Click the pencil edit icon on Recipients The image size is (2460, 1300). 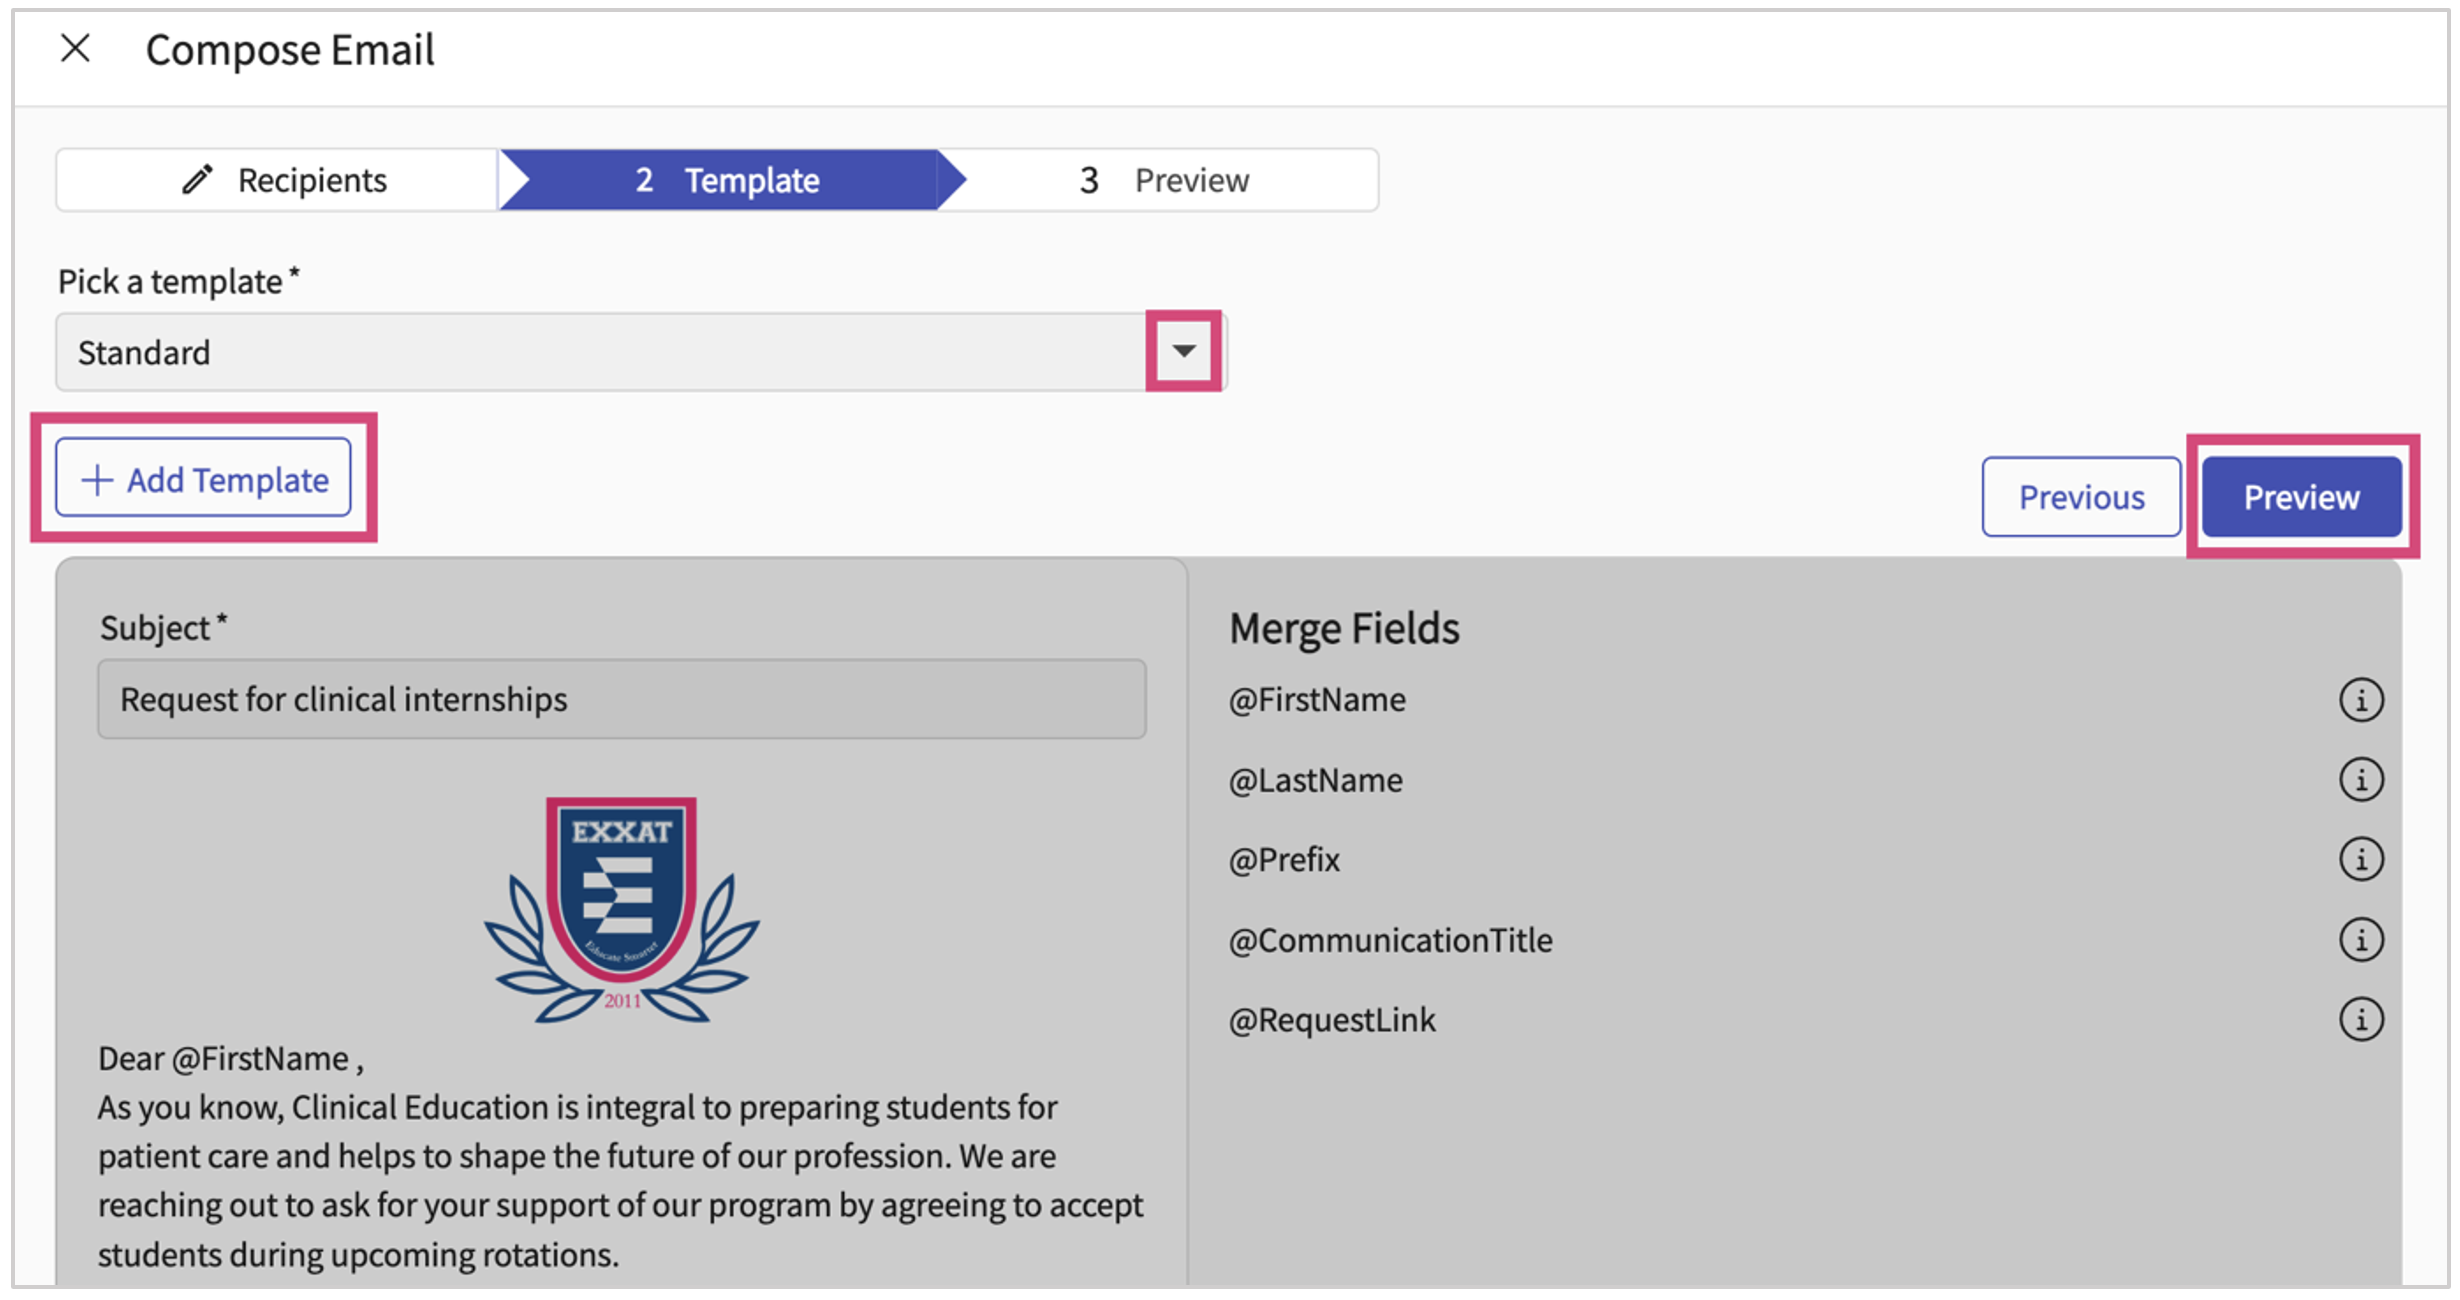197,180
